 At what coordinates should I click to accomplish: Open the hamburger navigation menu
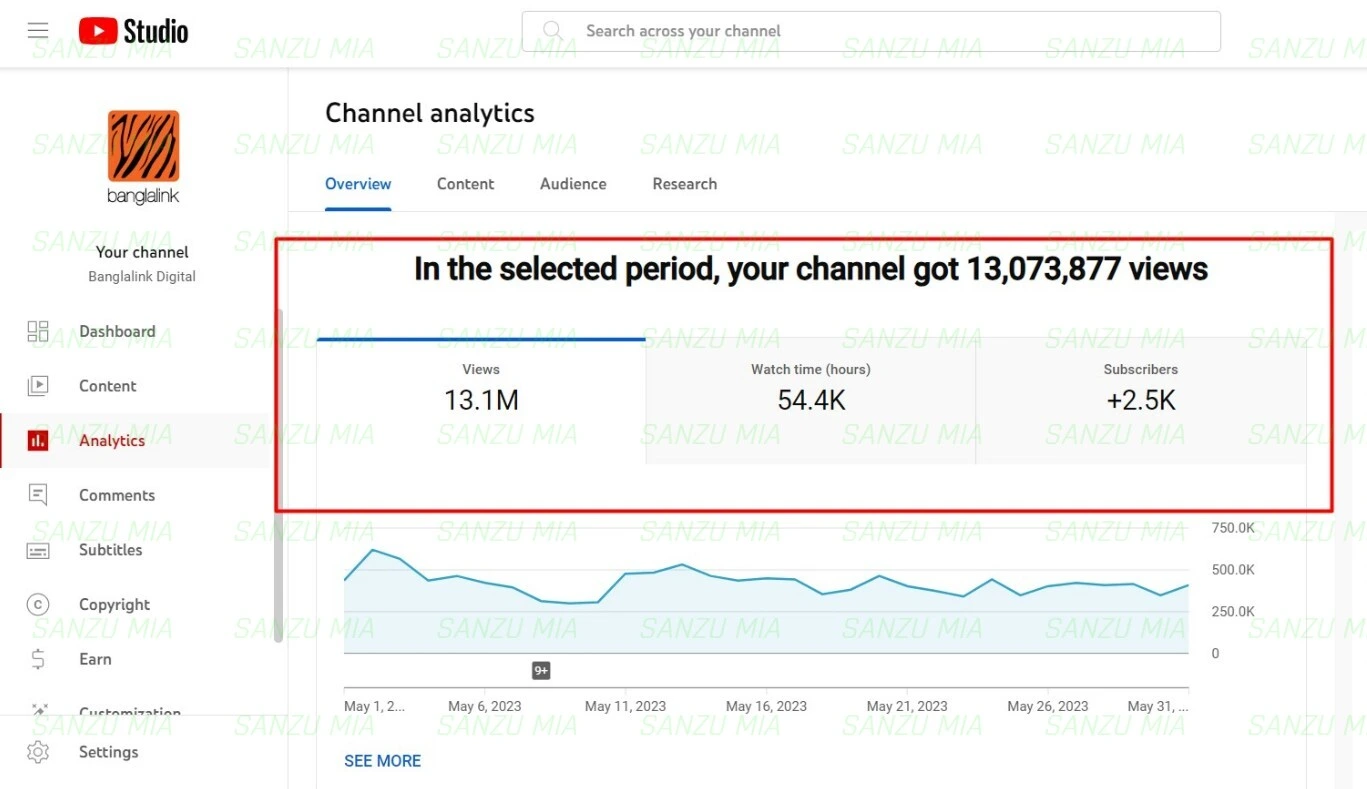38,29
